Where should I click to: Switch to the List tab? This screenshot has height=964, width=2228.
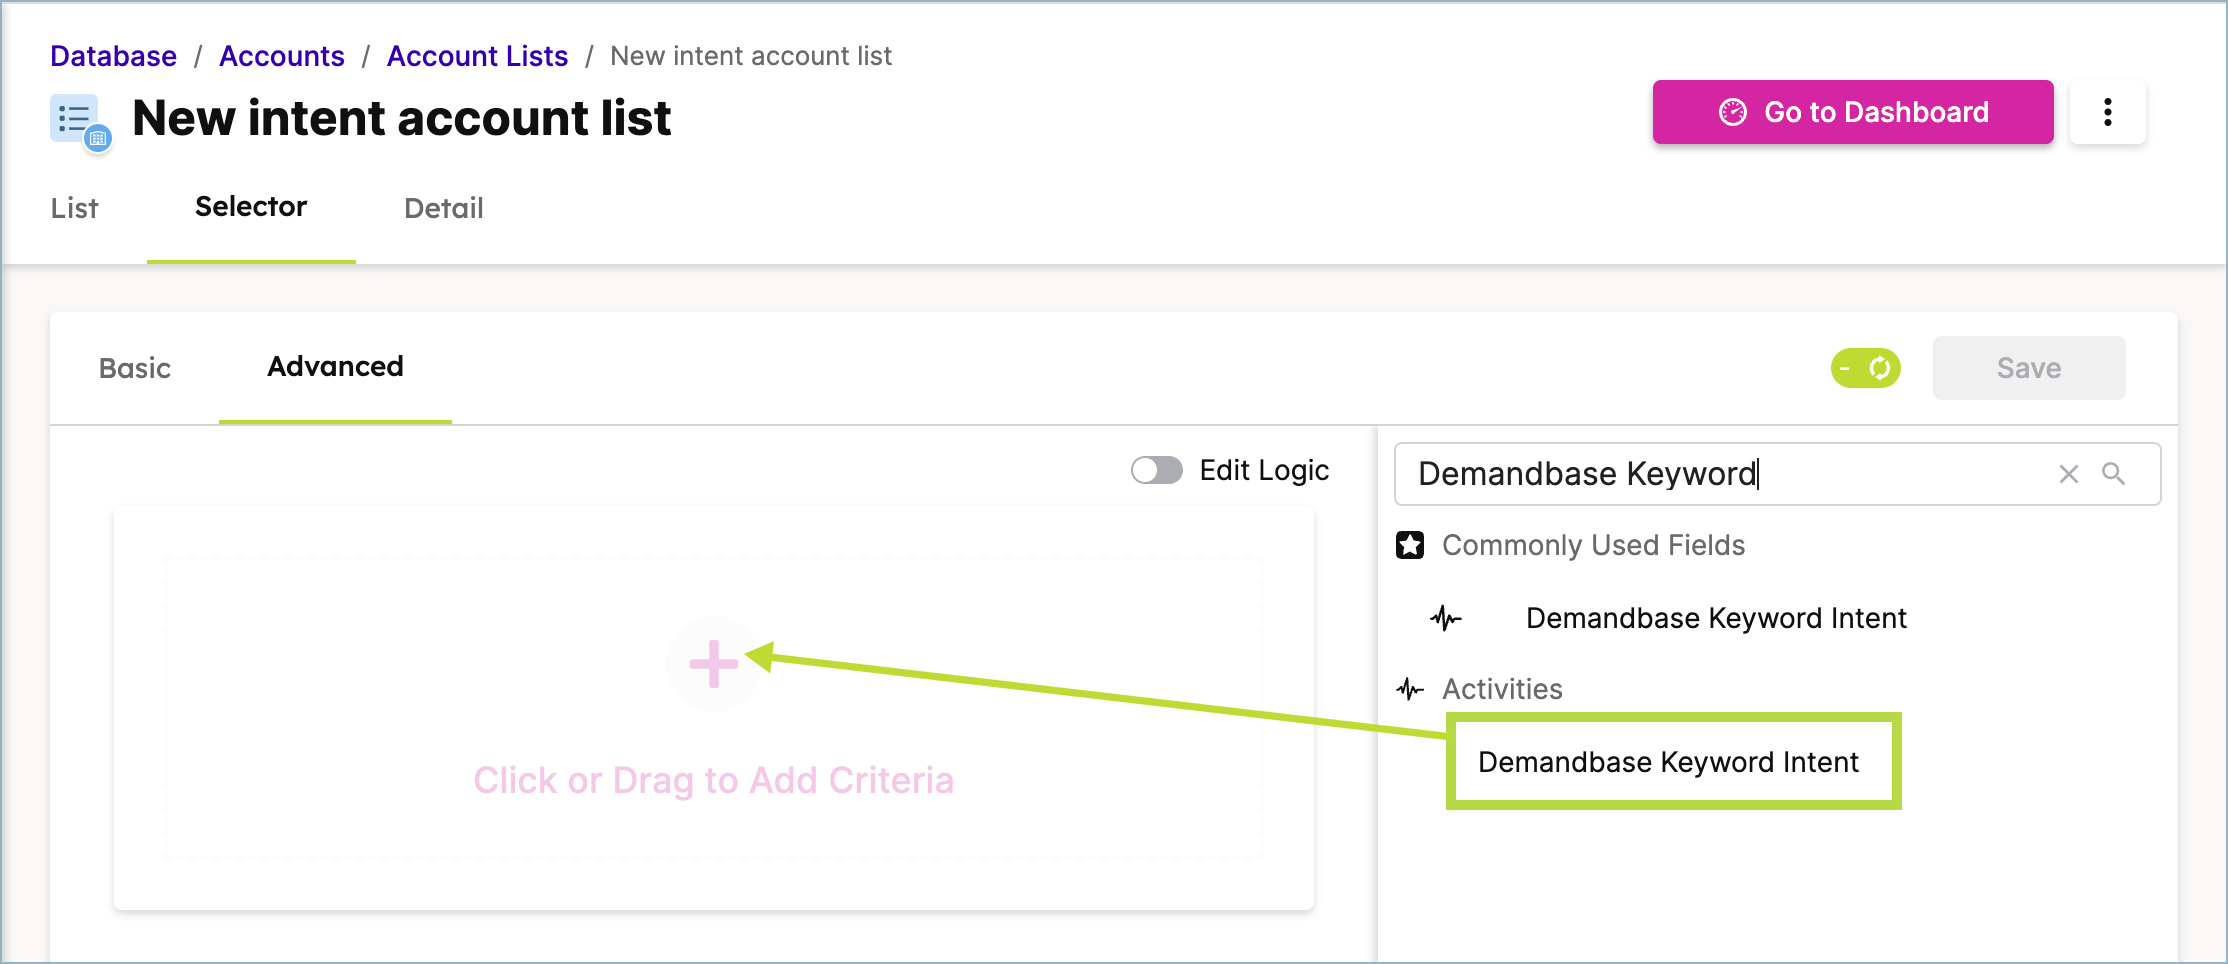(x=75, y=208)
